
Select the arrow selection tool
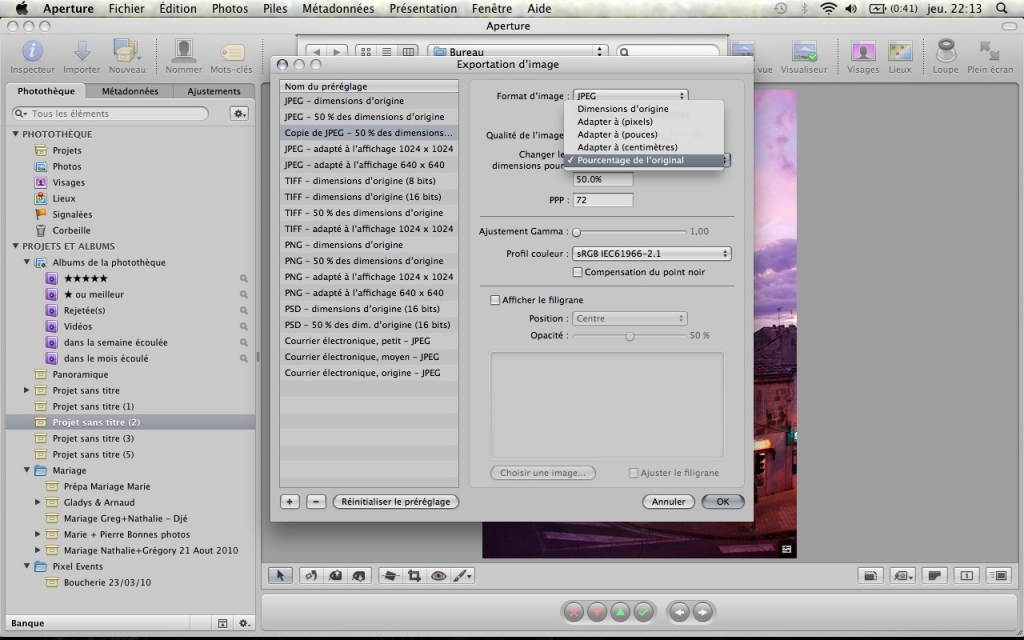[x=280, y=575]
